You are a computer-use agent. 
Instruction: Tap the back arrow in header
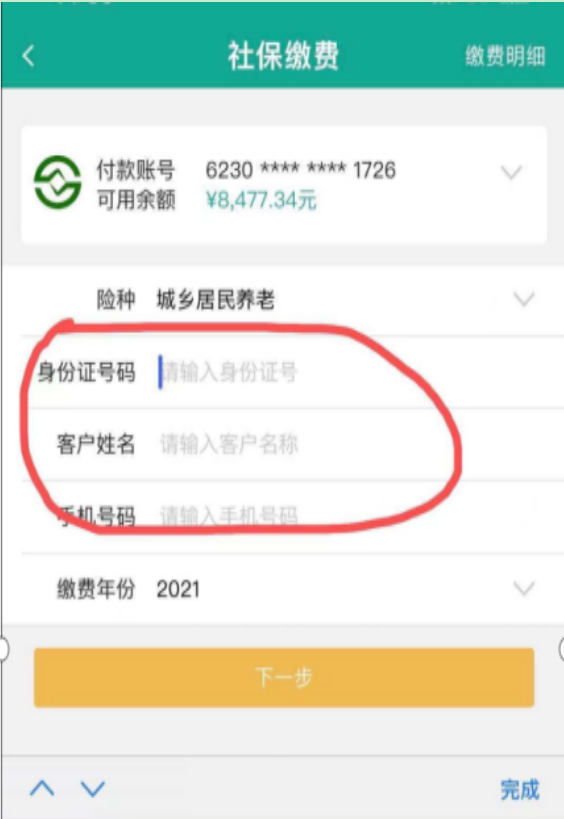point(29,56)
